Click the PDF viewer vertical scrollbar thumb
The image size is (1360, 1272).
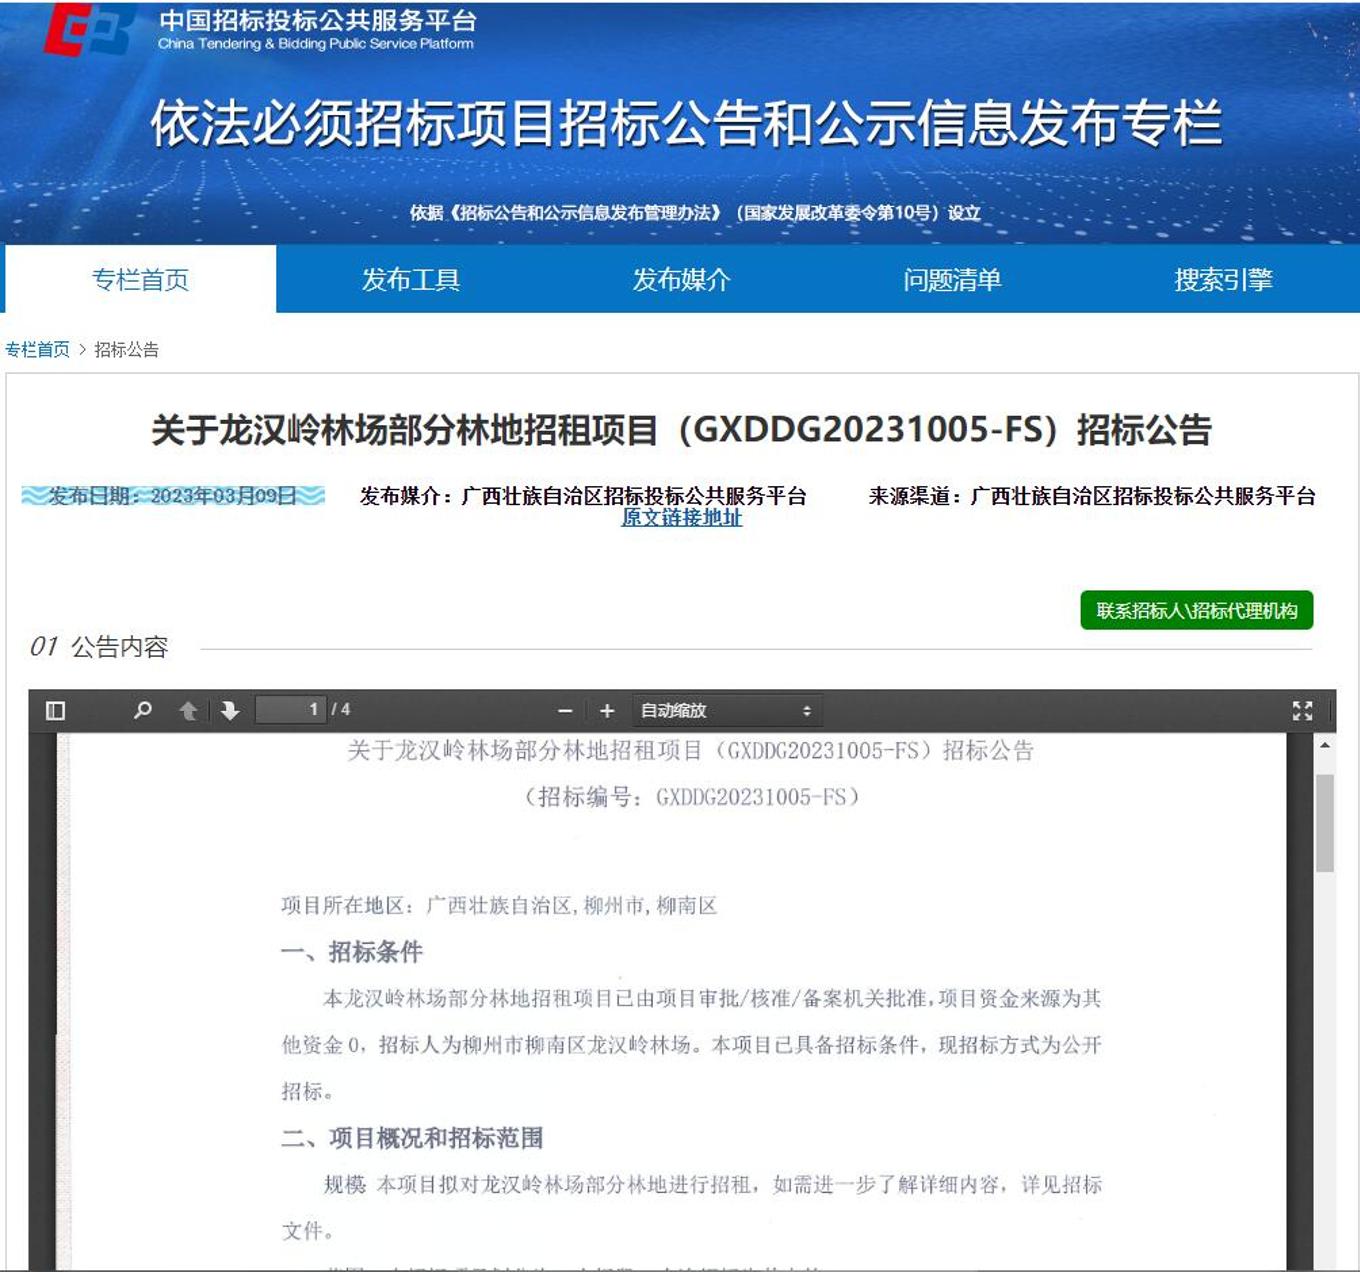[x=1325, y=822]
